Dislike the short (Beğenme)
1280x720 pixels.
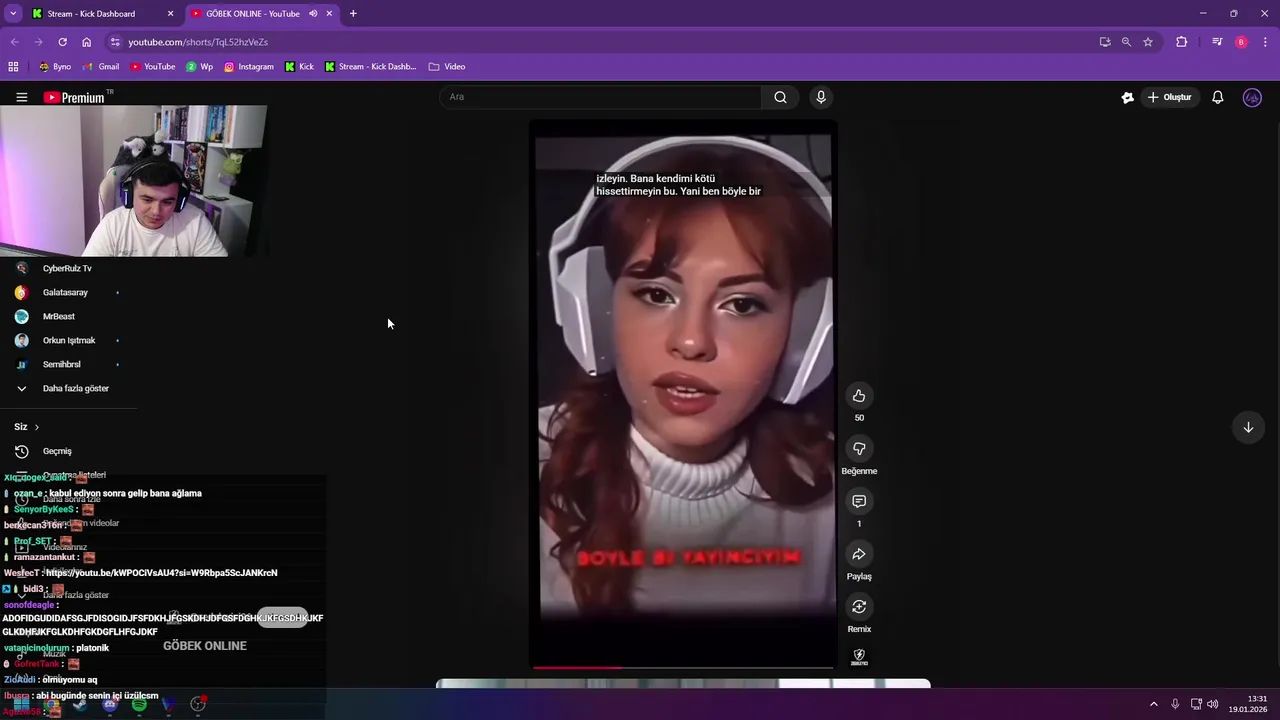click(858, 449)
